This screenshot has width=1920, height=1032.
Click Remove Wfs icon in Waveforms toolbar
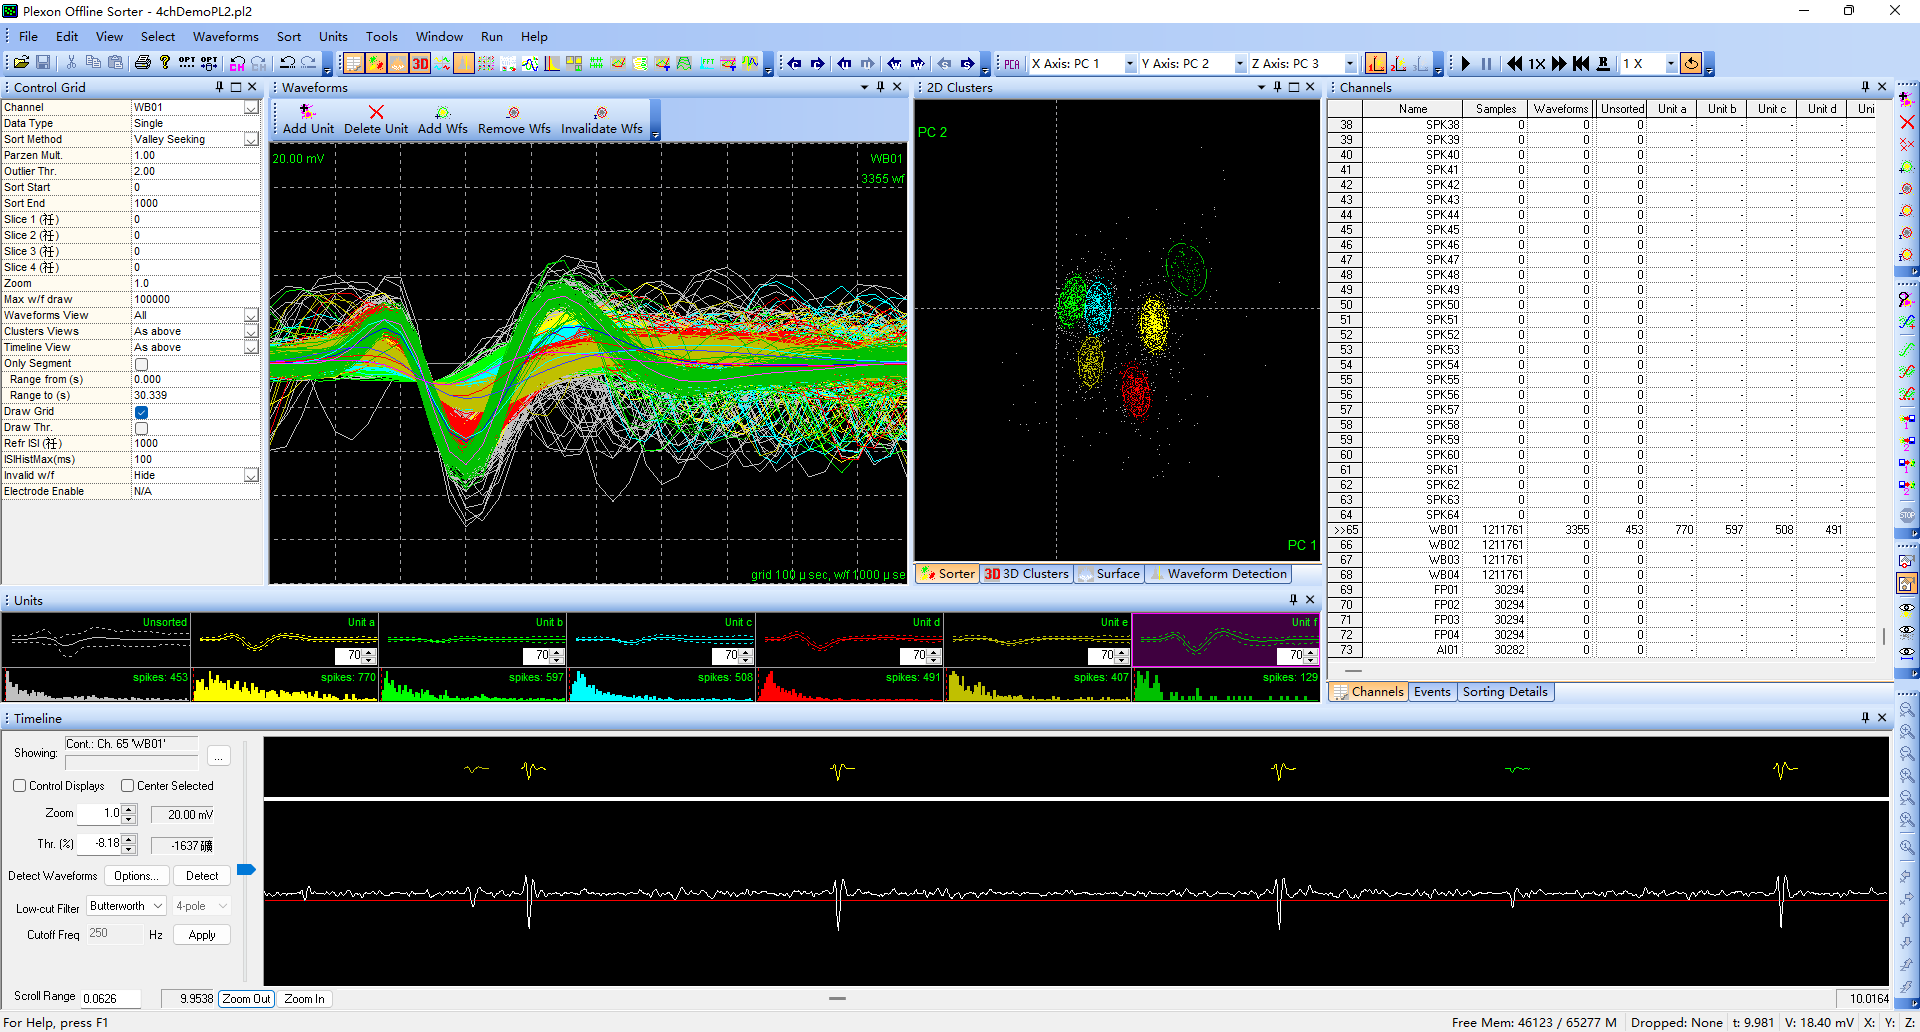tap(514, 112)
